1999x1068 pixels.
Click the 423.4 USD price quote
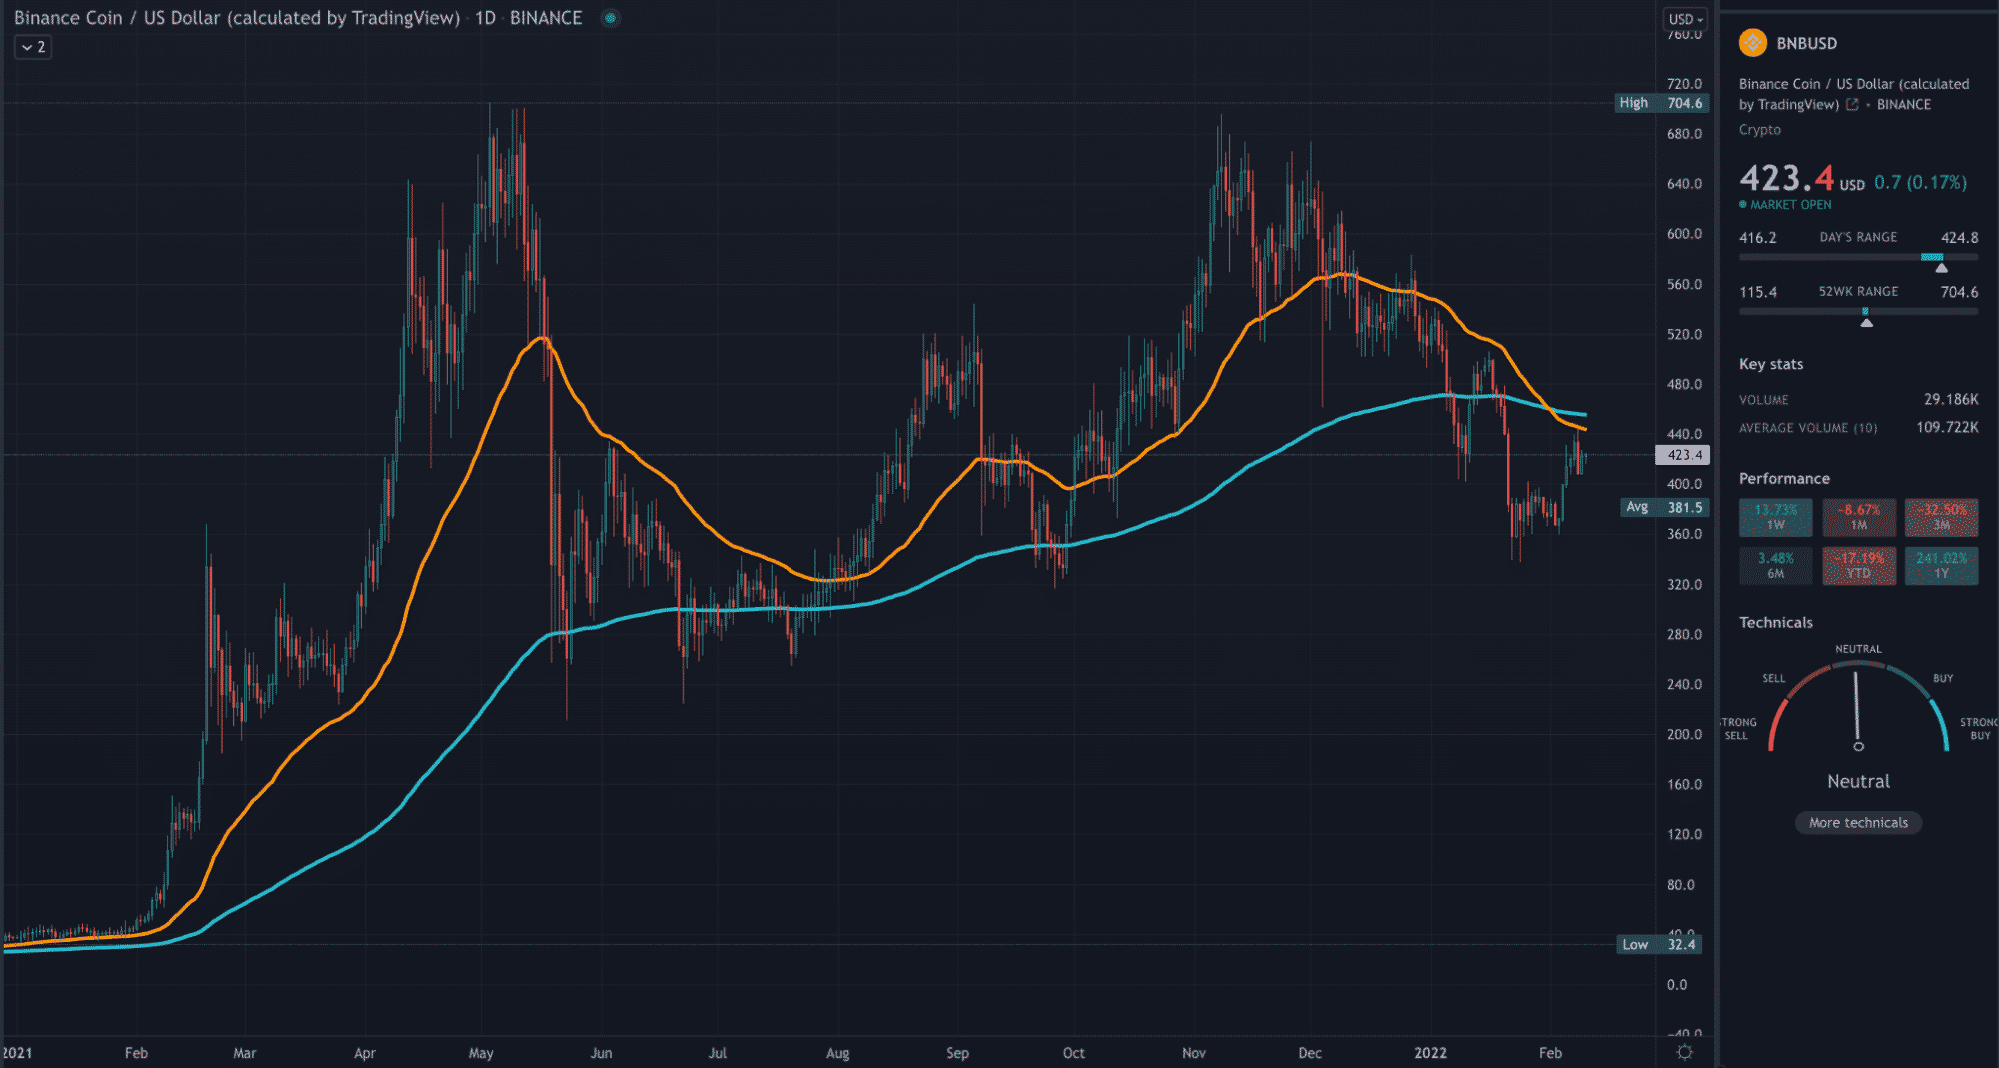coord(1802,178)
